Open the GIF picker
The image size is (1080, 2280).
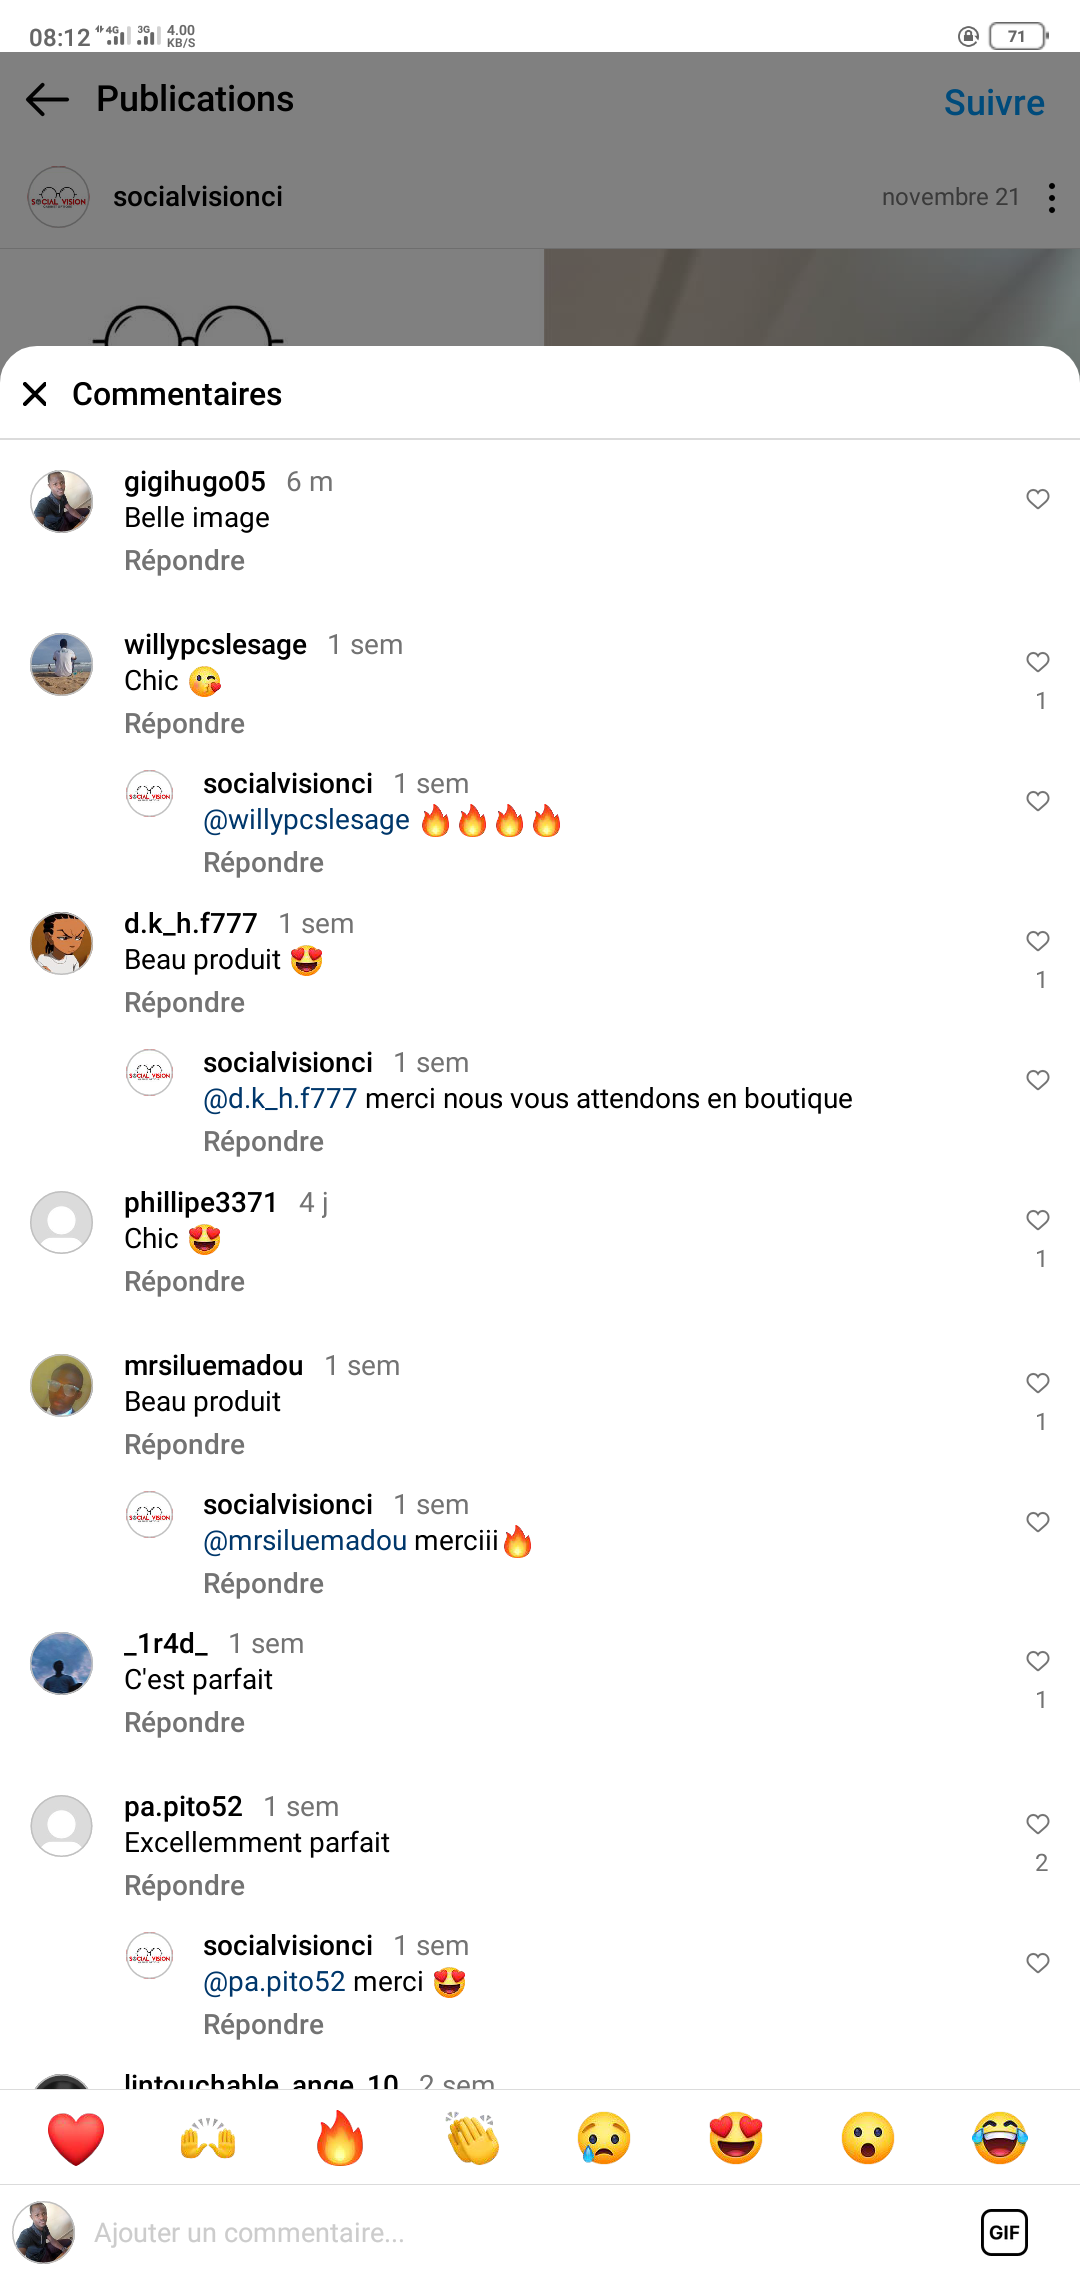click(x=1004, y=2232)
